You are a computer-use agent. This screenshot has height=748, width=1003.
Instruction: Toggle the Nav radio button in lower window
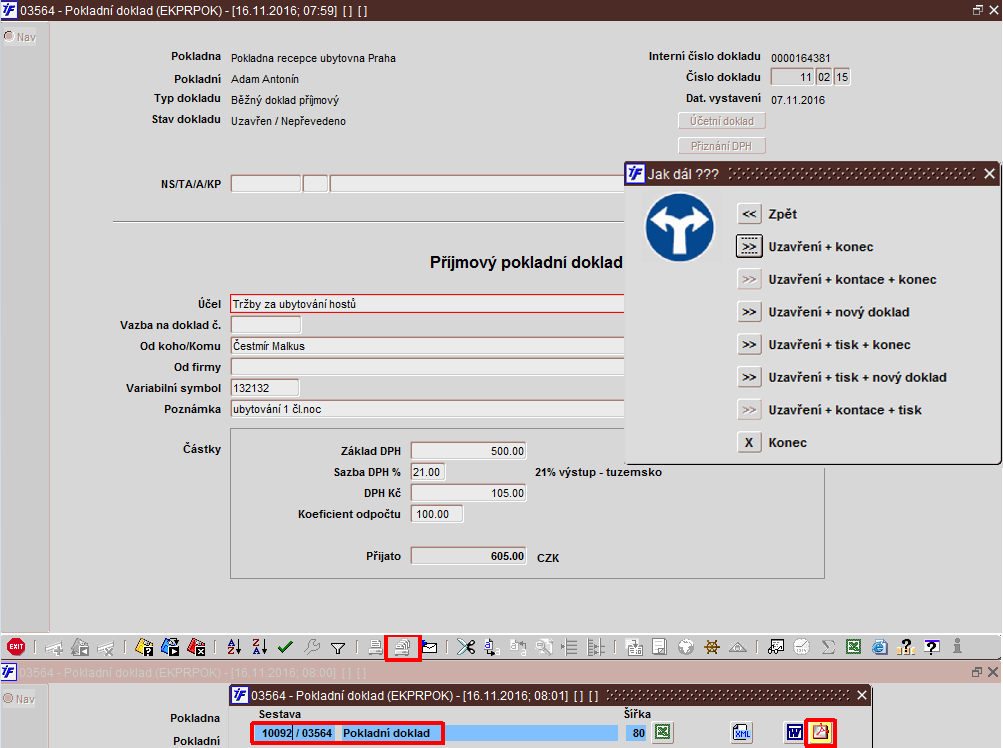[9, 698]
